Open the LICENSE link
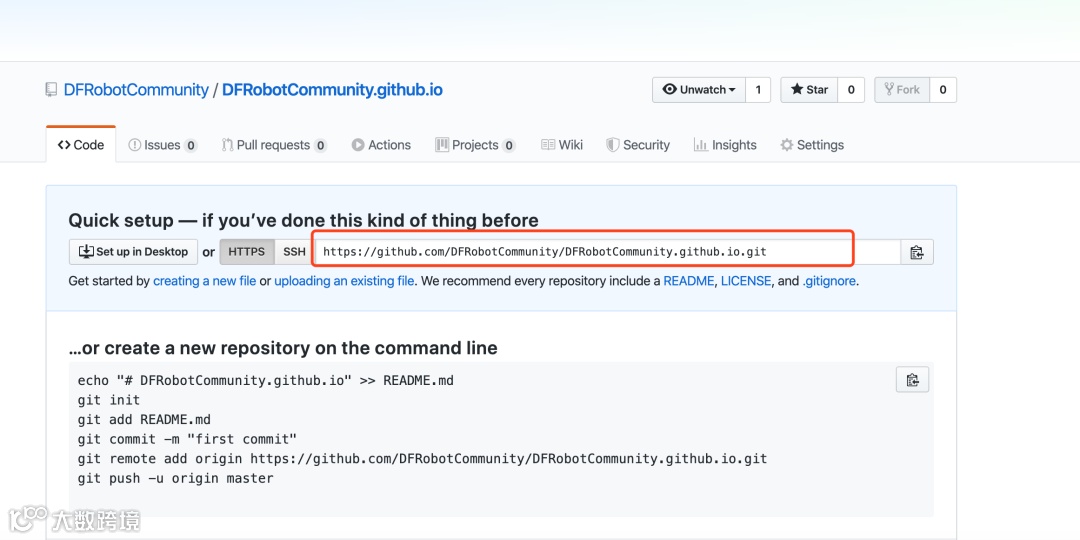The width and height of the screenshot is (1080, 540). pyautogui.click(x=746, y=281)
